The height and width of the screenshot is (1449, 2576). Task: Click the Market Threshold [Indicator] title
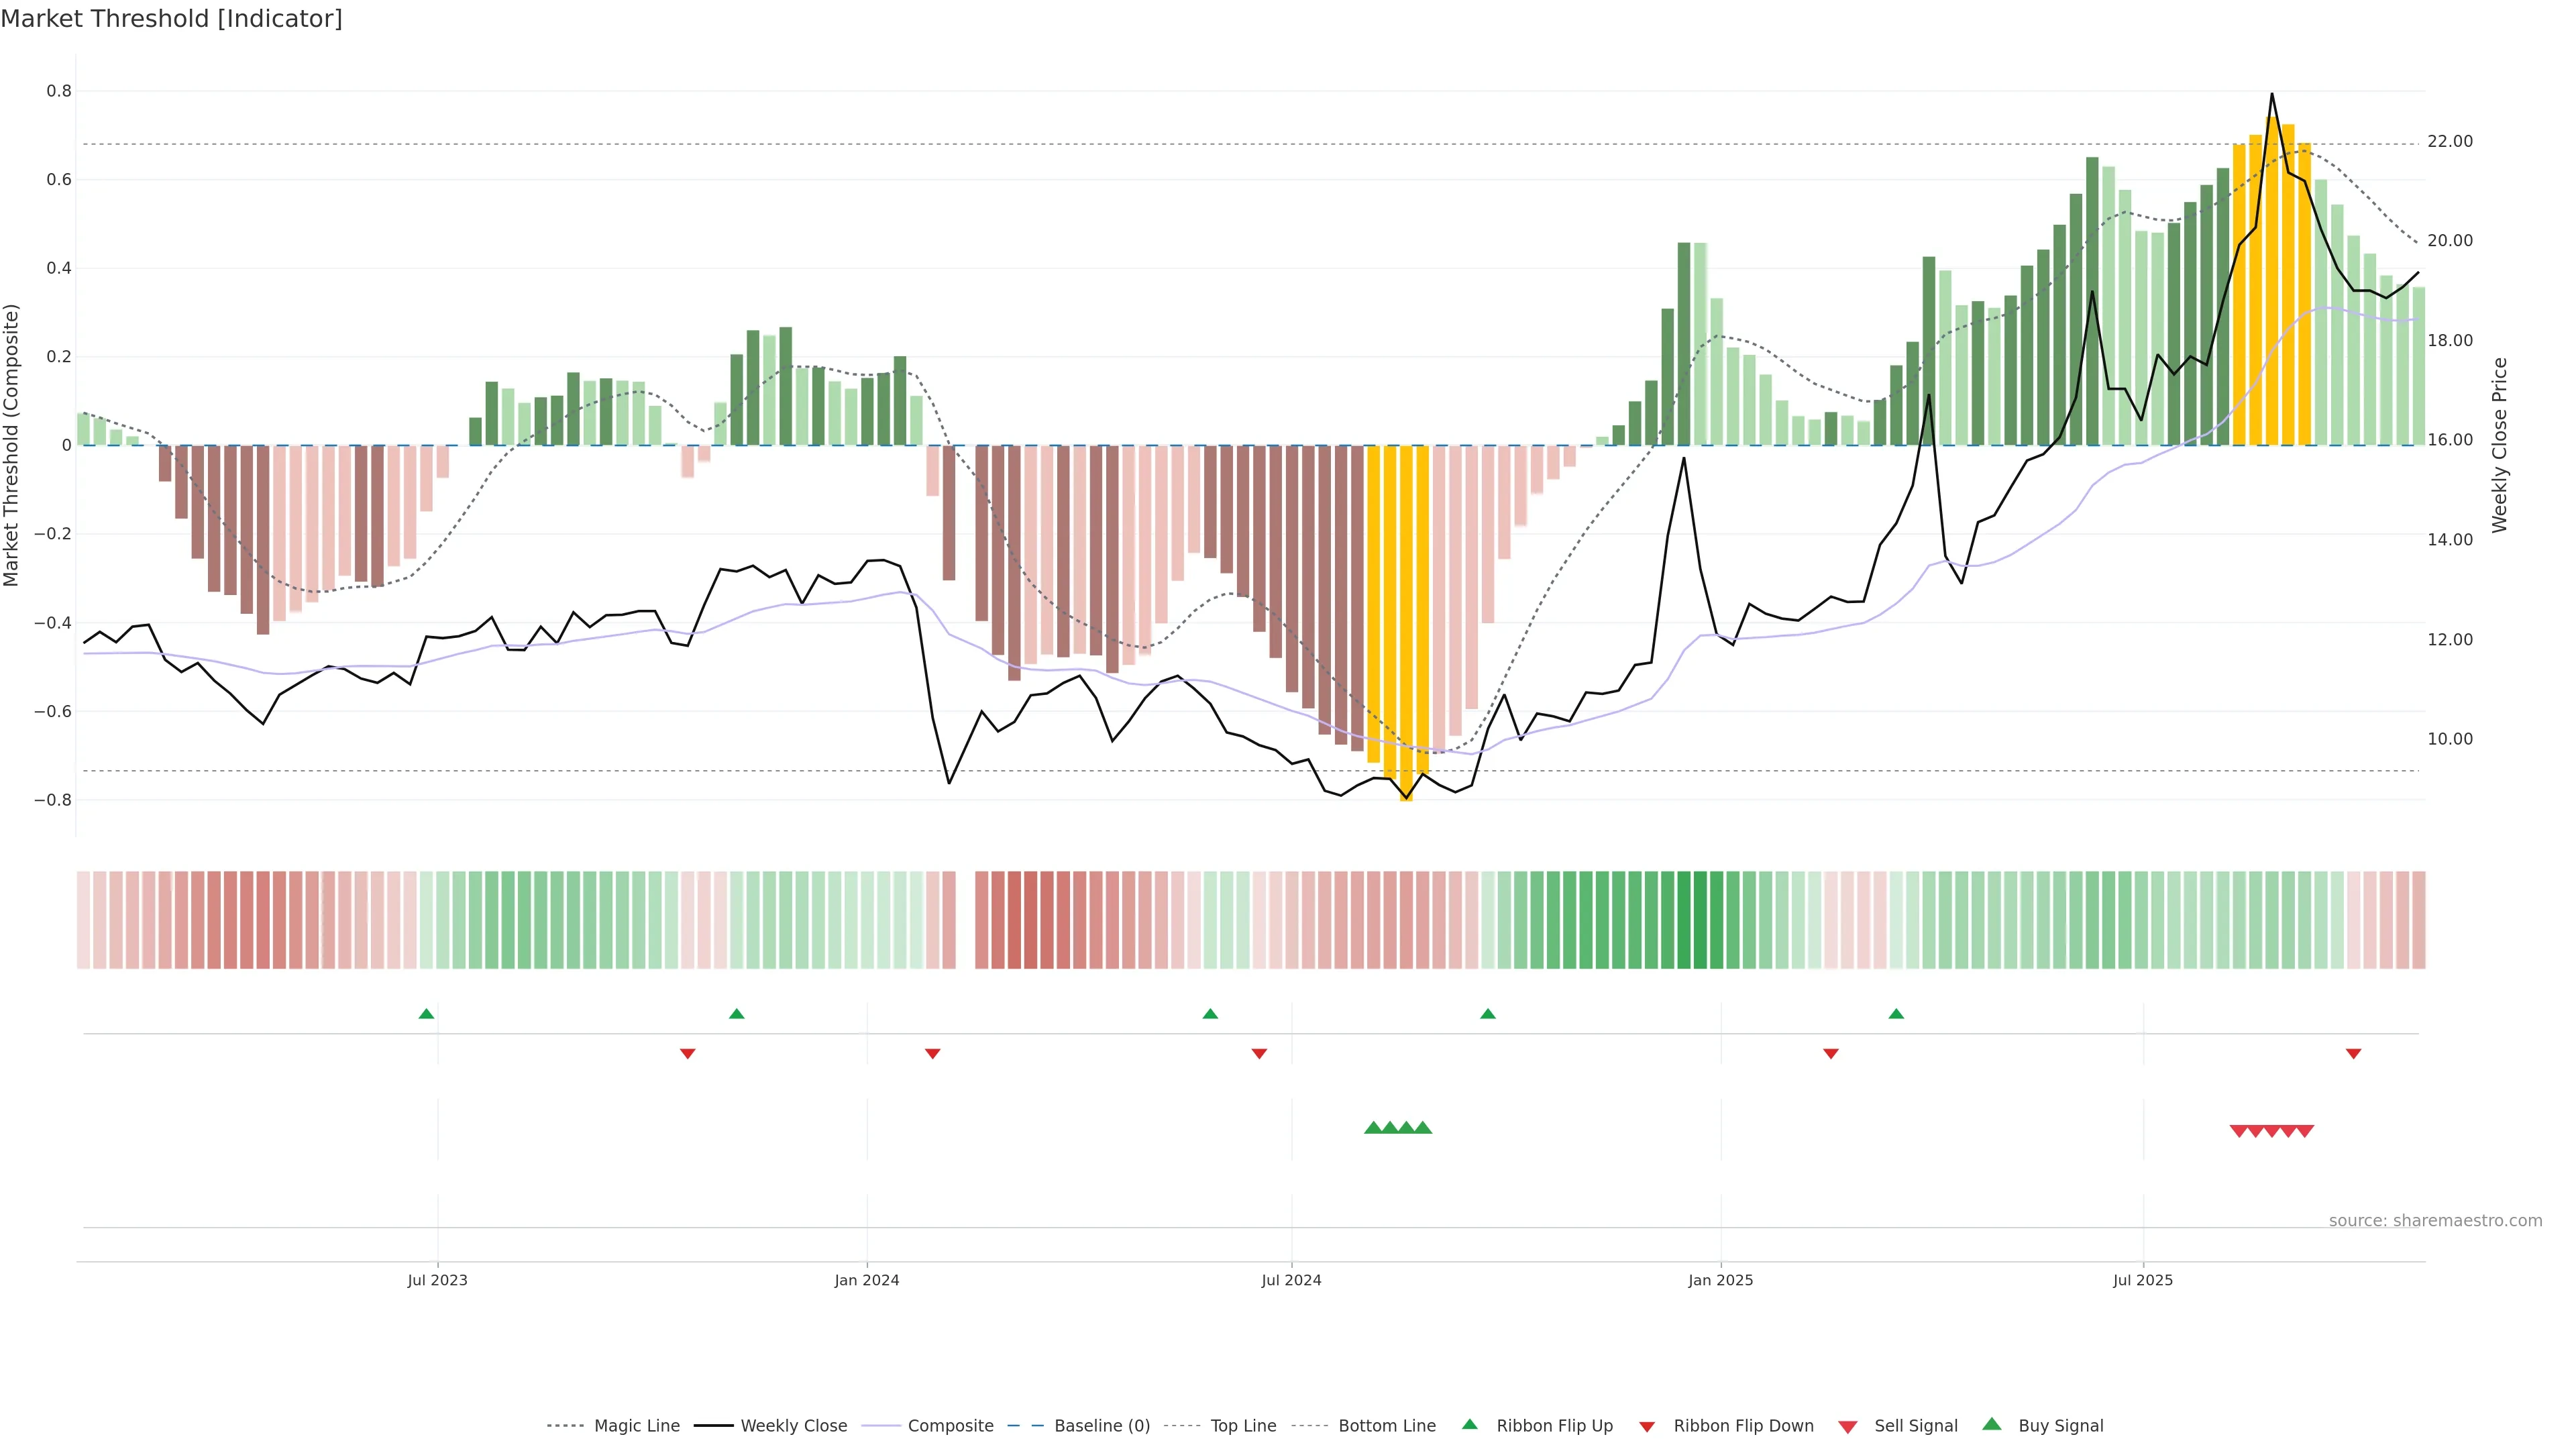171,19
